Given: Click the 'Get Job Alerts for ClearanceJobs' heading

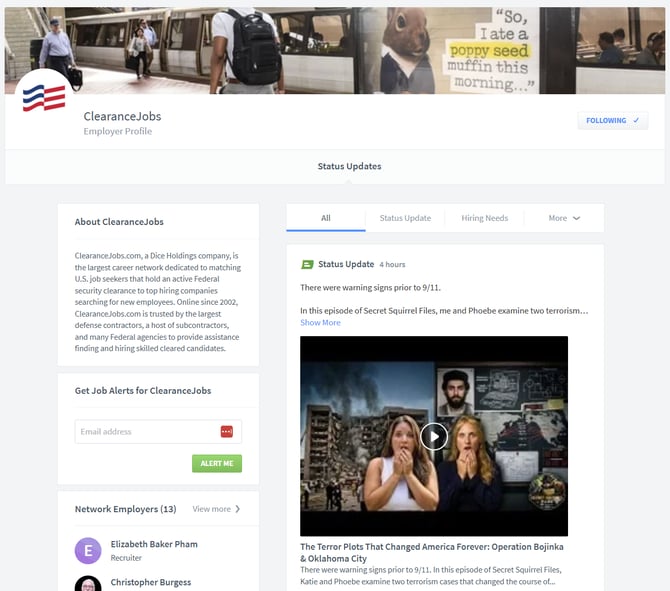Looking at the screenshot, I should [x=143, y=391].
